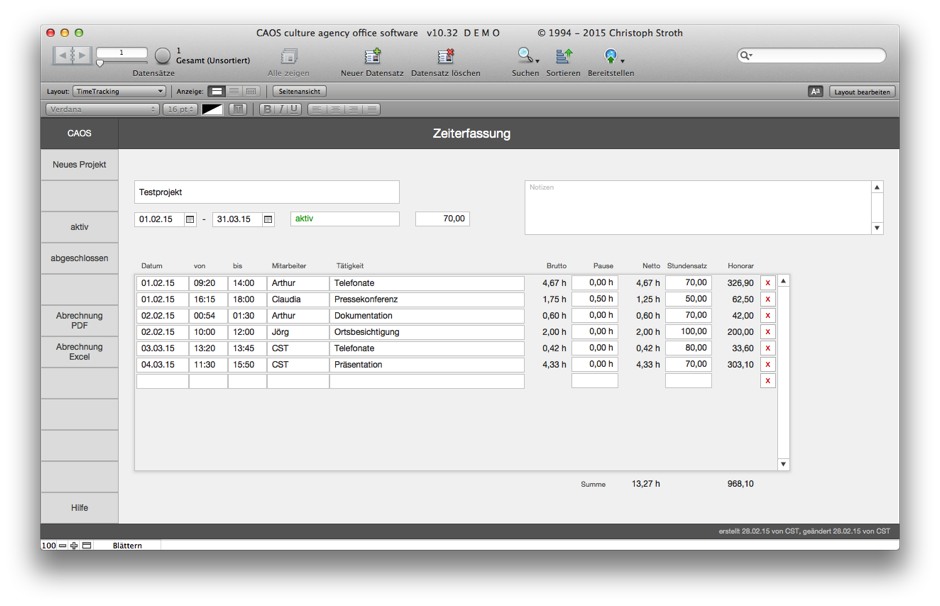The image size is (940, 606).
Task: Open the Layout TimeTracking dropdown
Action: click(119, 92)
